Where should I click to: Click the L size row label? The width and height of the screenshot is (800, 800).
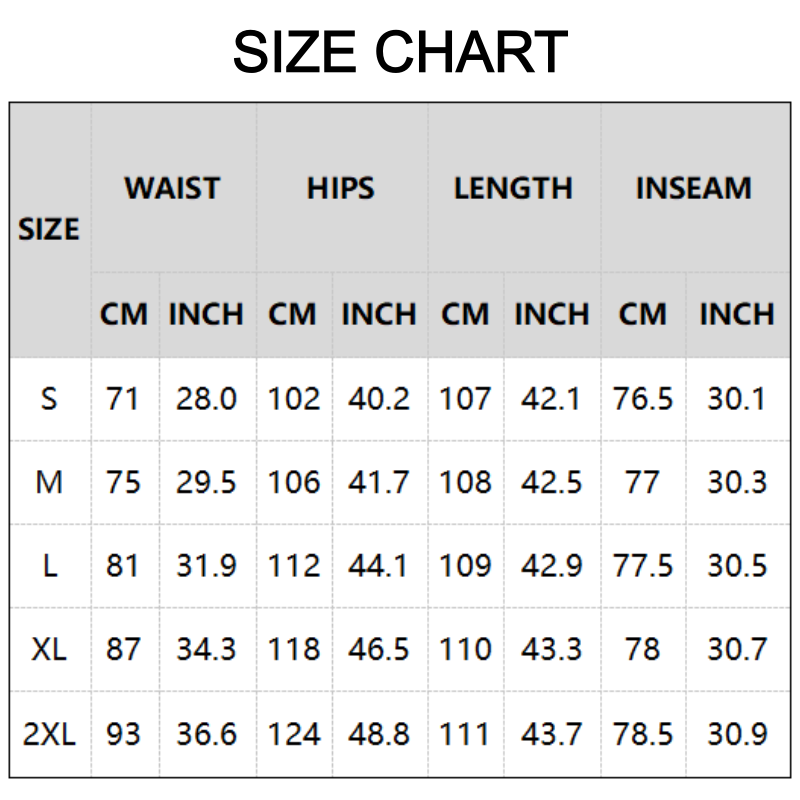tap(49, 566)
